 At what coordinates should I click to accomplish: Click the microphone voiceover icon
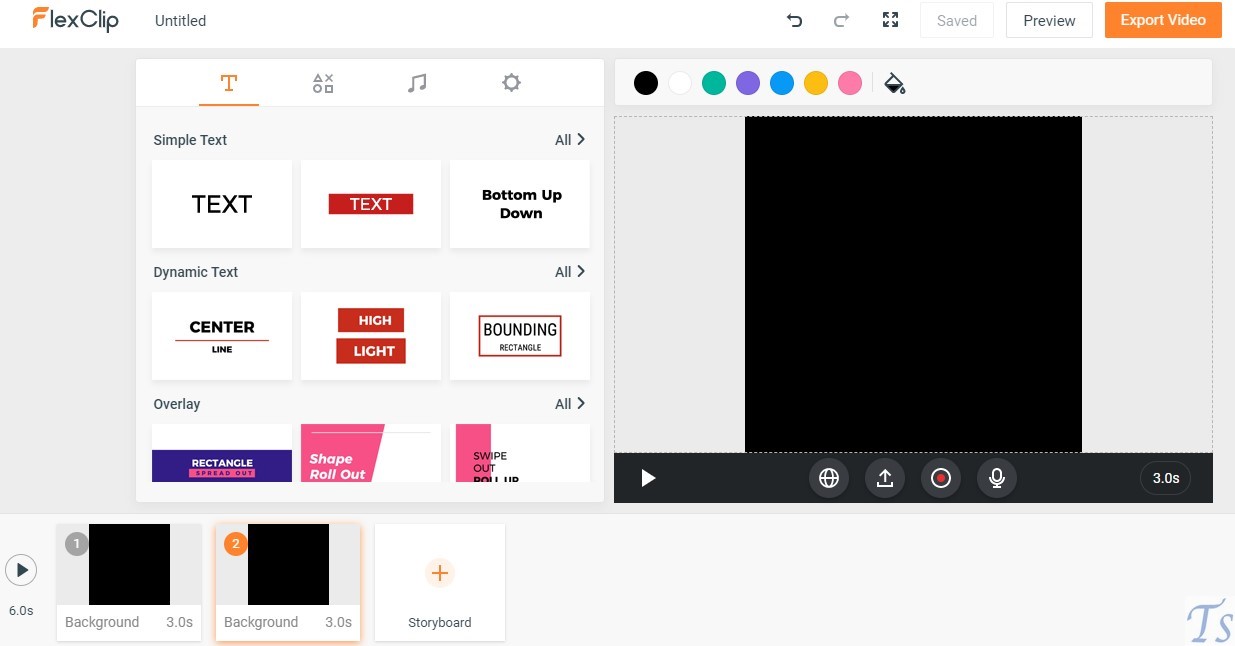pyautogui.click(x=997, y=478)
